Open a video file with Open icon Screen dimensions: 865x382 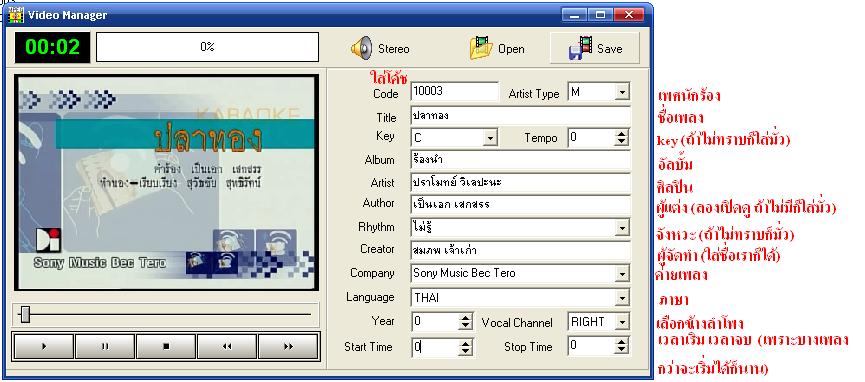pos(479,48)
